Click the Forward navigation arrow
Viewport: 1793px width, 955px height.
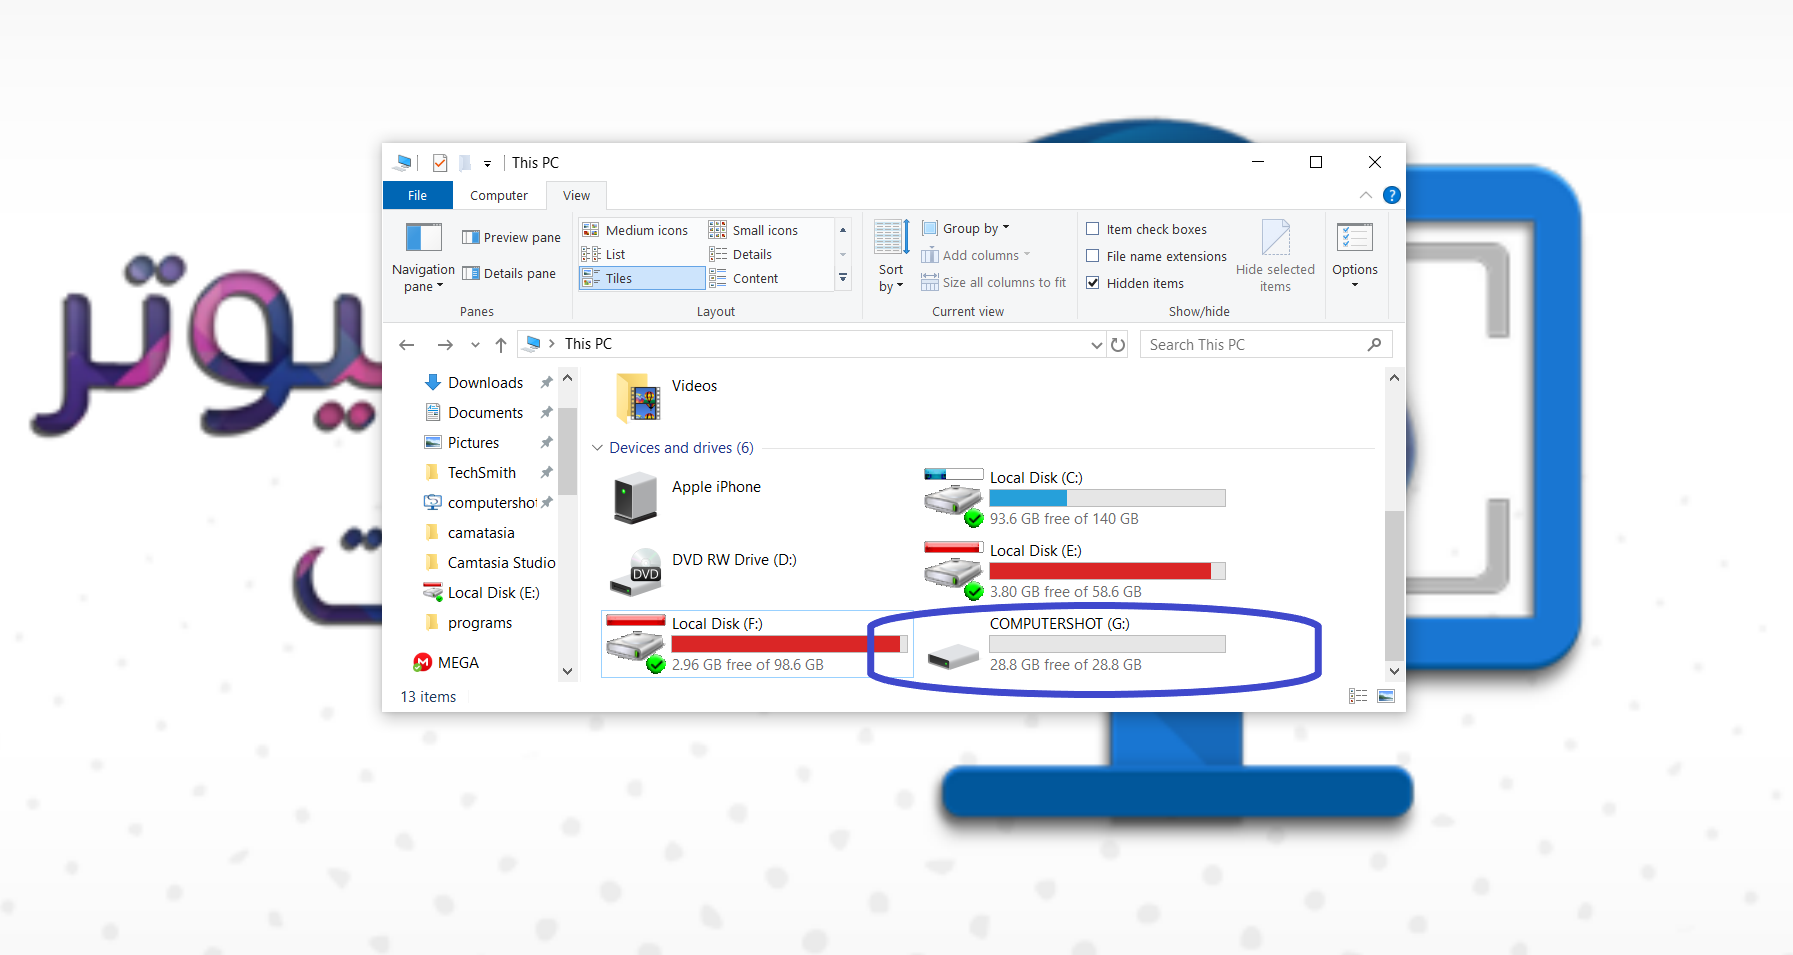pos(445,344)
